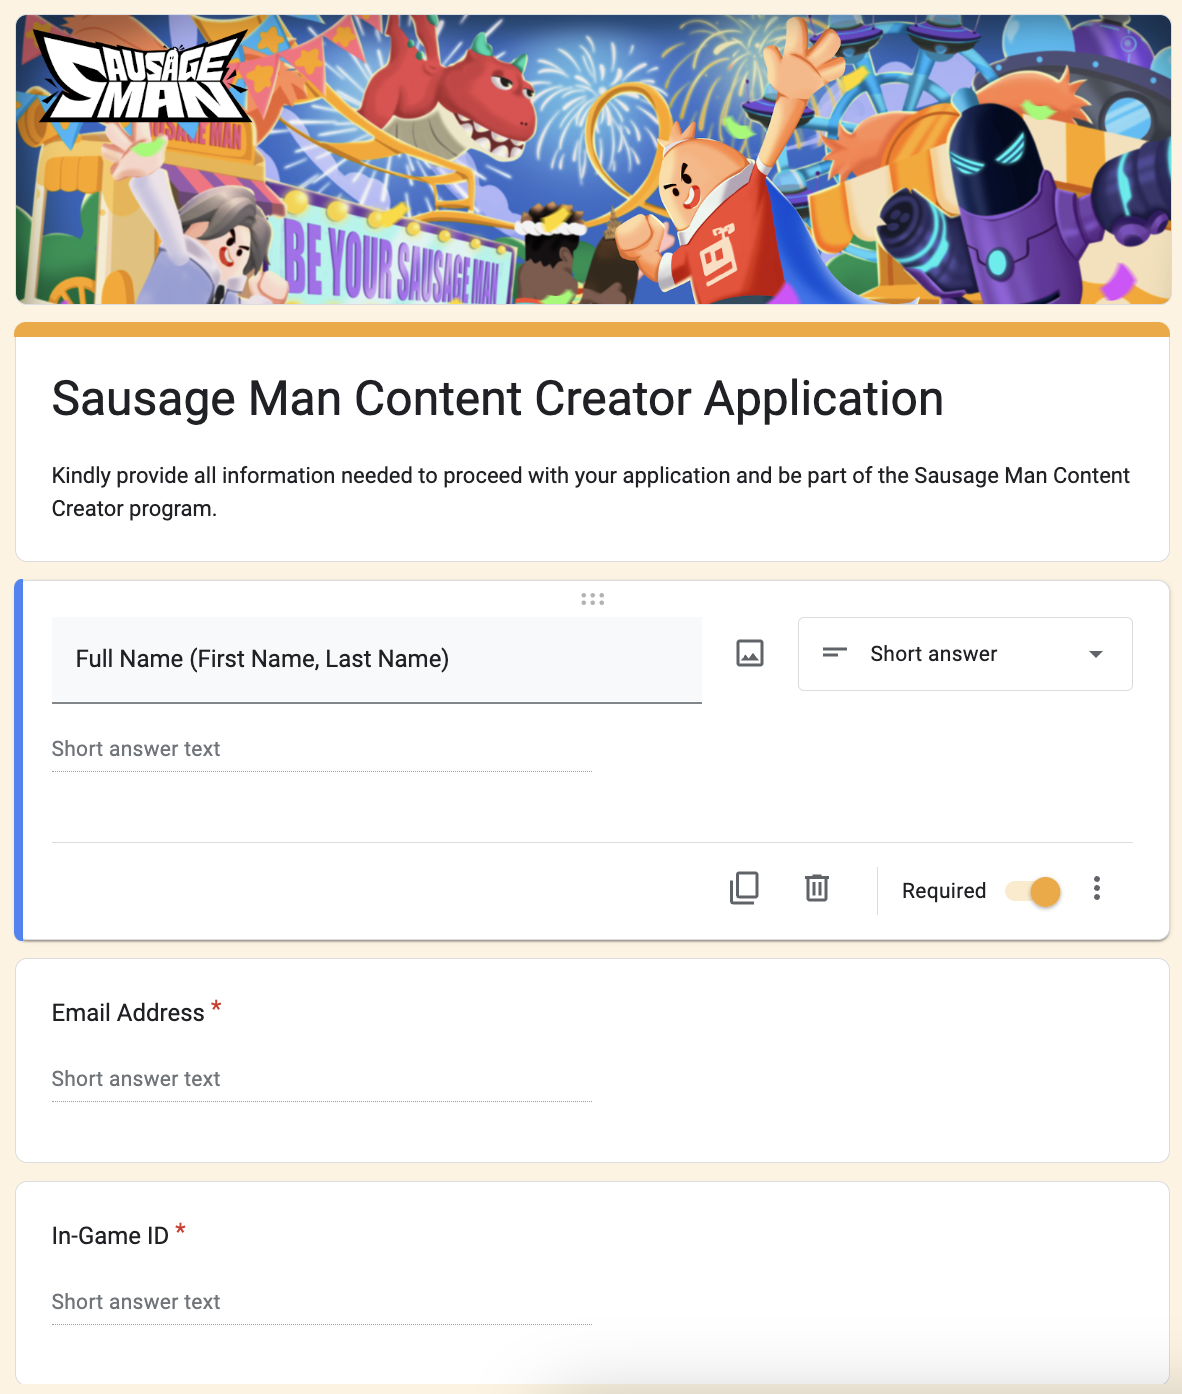Screen dimensions: 1182x1394
Task: Click the short answer text line under Full Name
Action: point(321,750)
